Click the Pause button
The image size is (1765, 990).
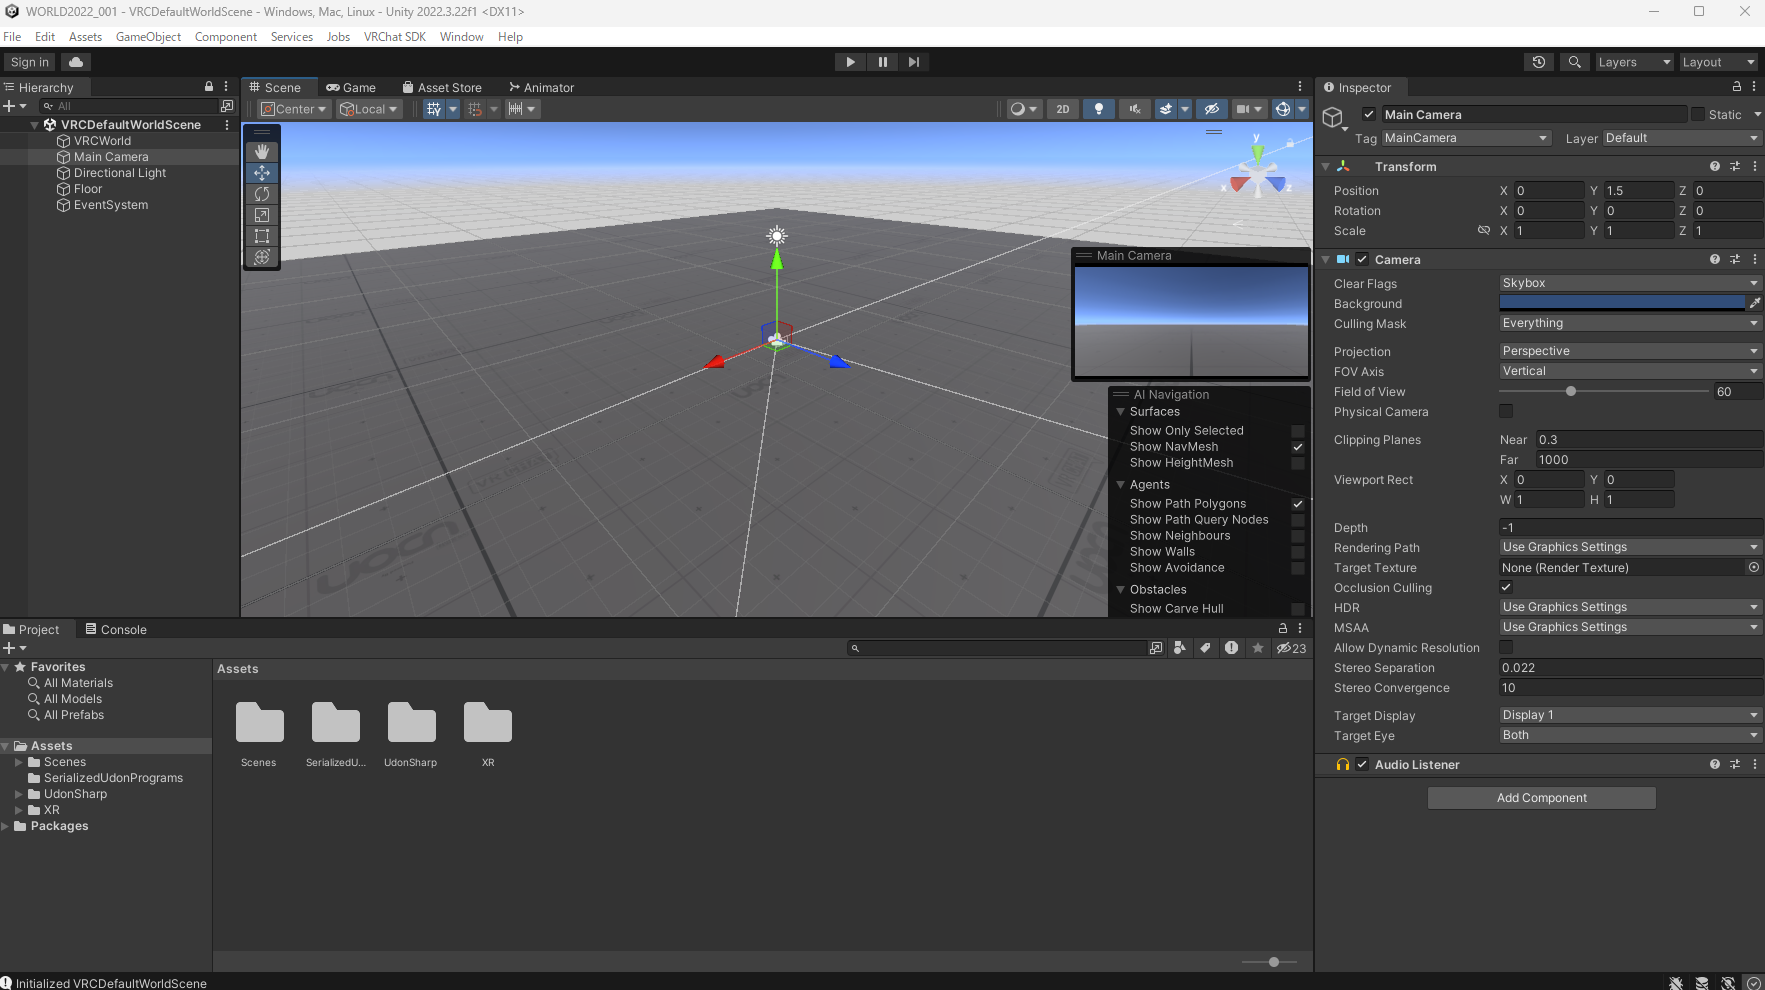click(882, 62)
